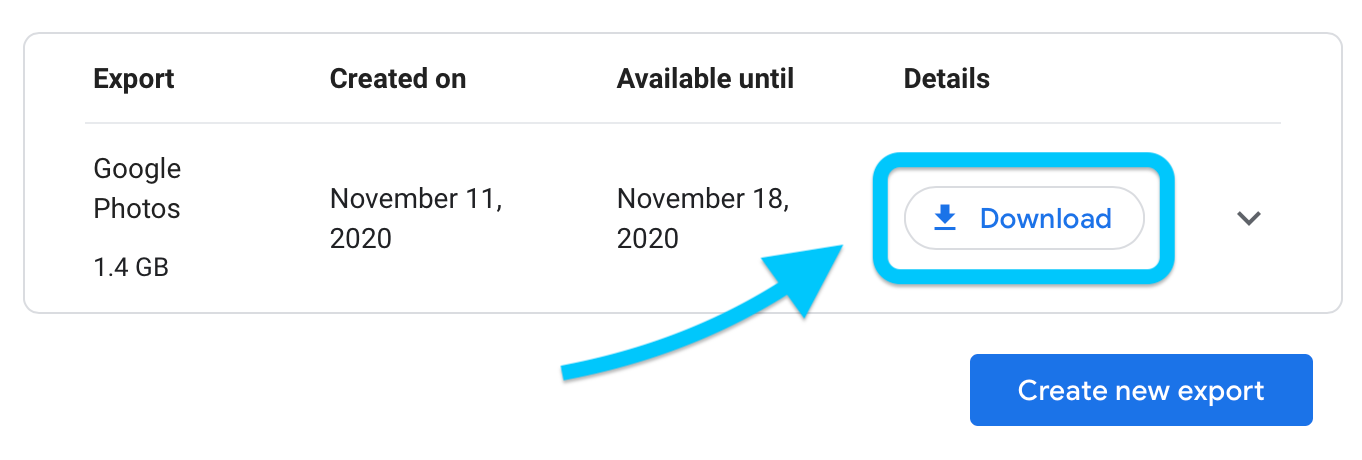Click the word Download in the button
This screenshot has width=1362, height=460.
coord(1046,218)
